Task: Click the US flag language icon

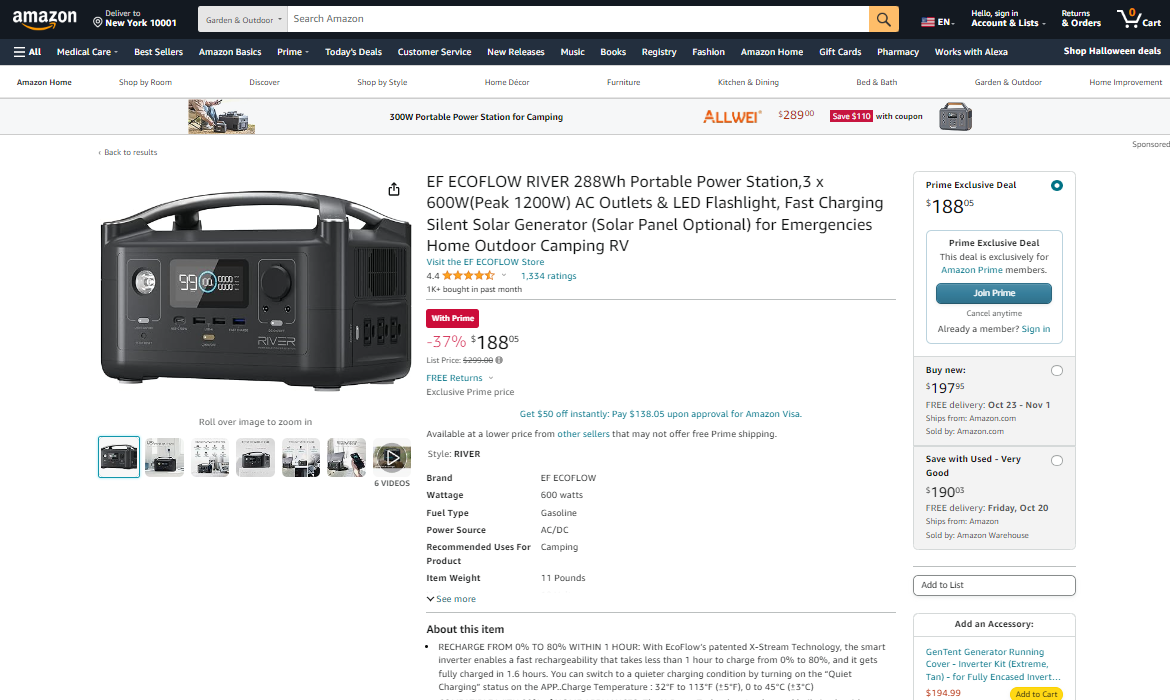Action: [x=927, y=22]
